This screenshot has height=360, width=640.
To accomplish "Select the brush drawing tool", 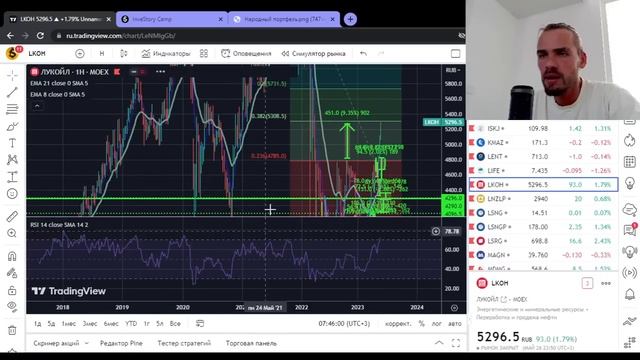I will click(12, 126).
